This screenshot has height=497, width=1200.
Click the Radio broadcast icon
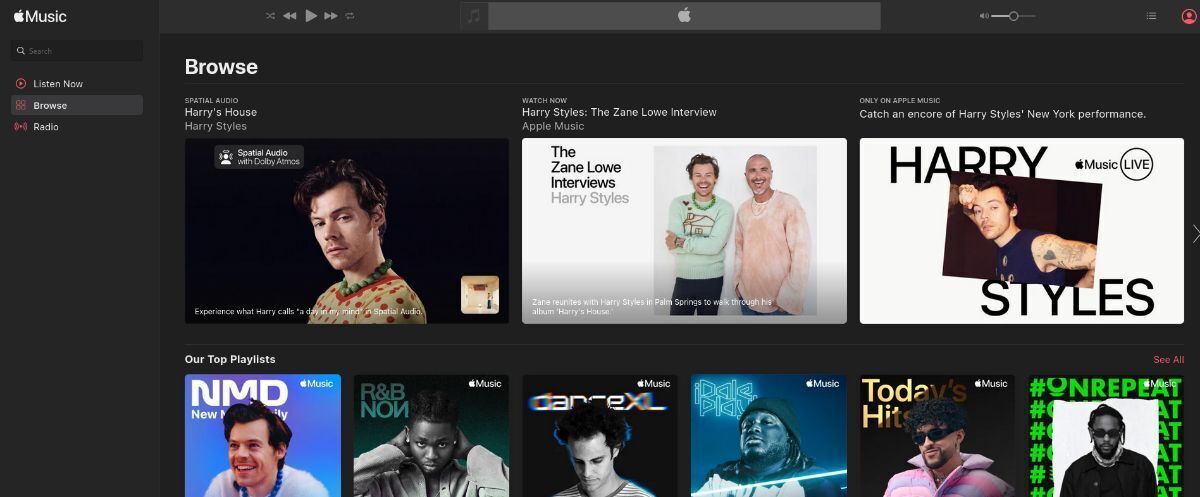(x=21, y=127)
